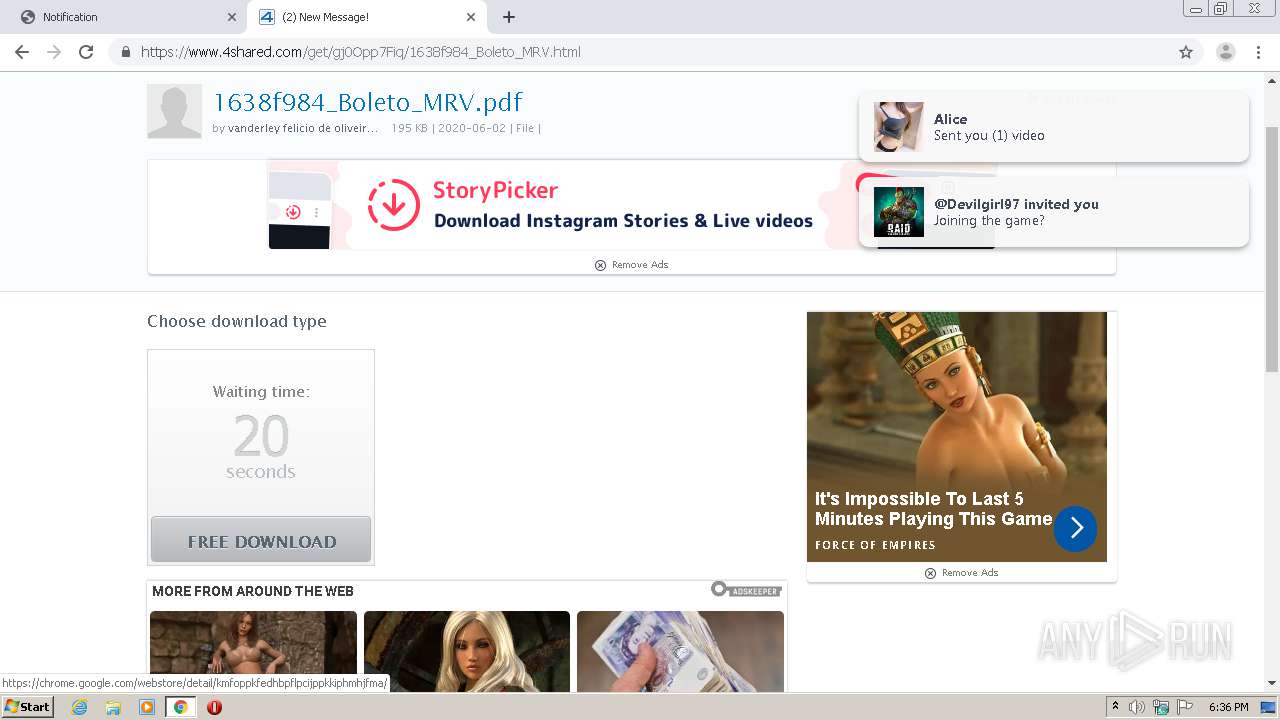Open Chrome profile avatar menu
1280x720 pixels.
[x=1225, y=52]
